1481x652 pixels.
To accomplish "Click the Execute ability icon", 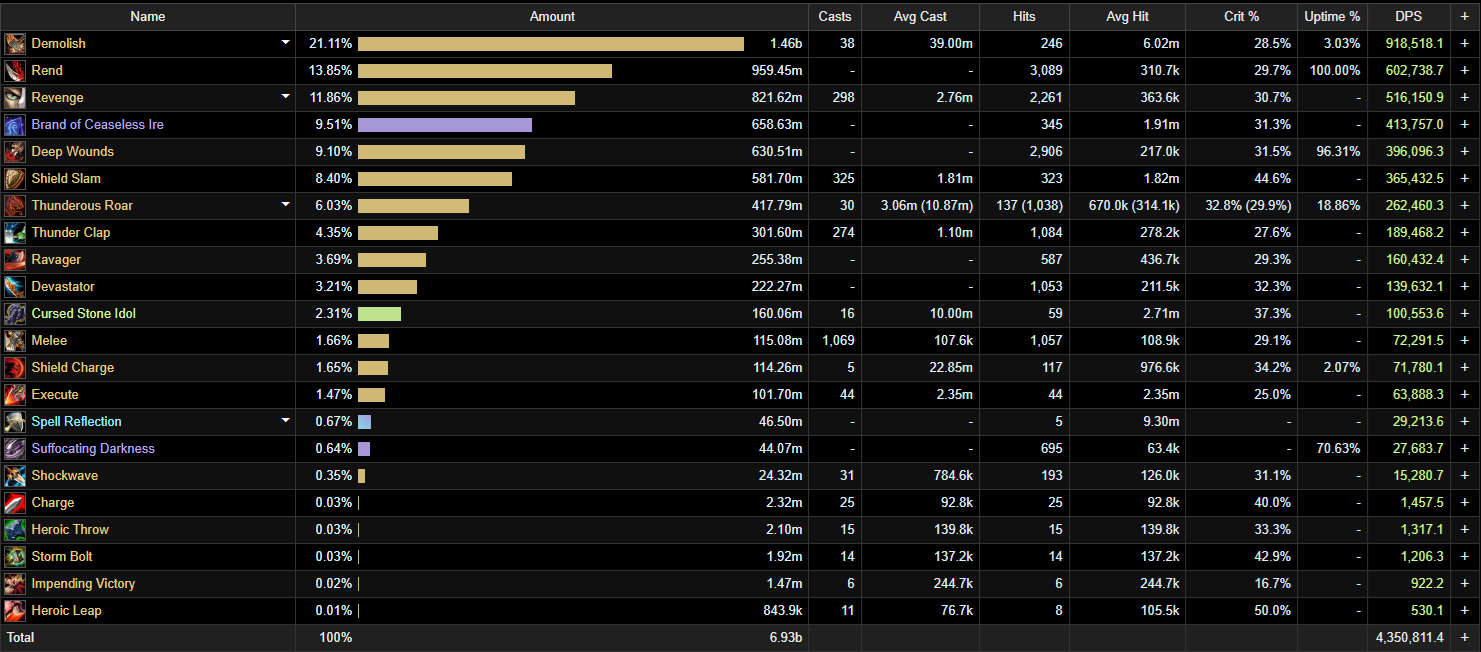I will tap(15, 395).
